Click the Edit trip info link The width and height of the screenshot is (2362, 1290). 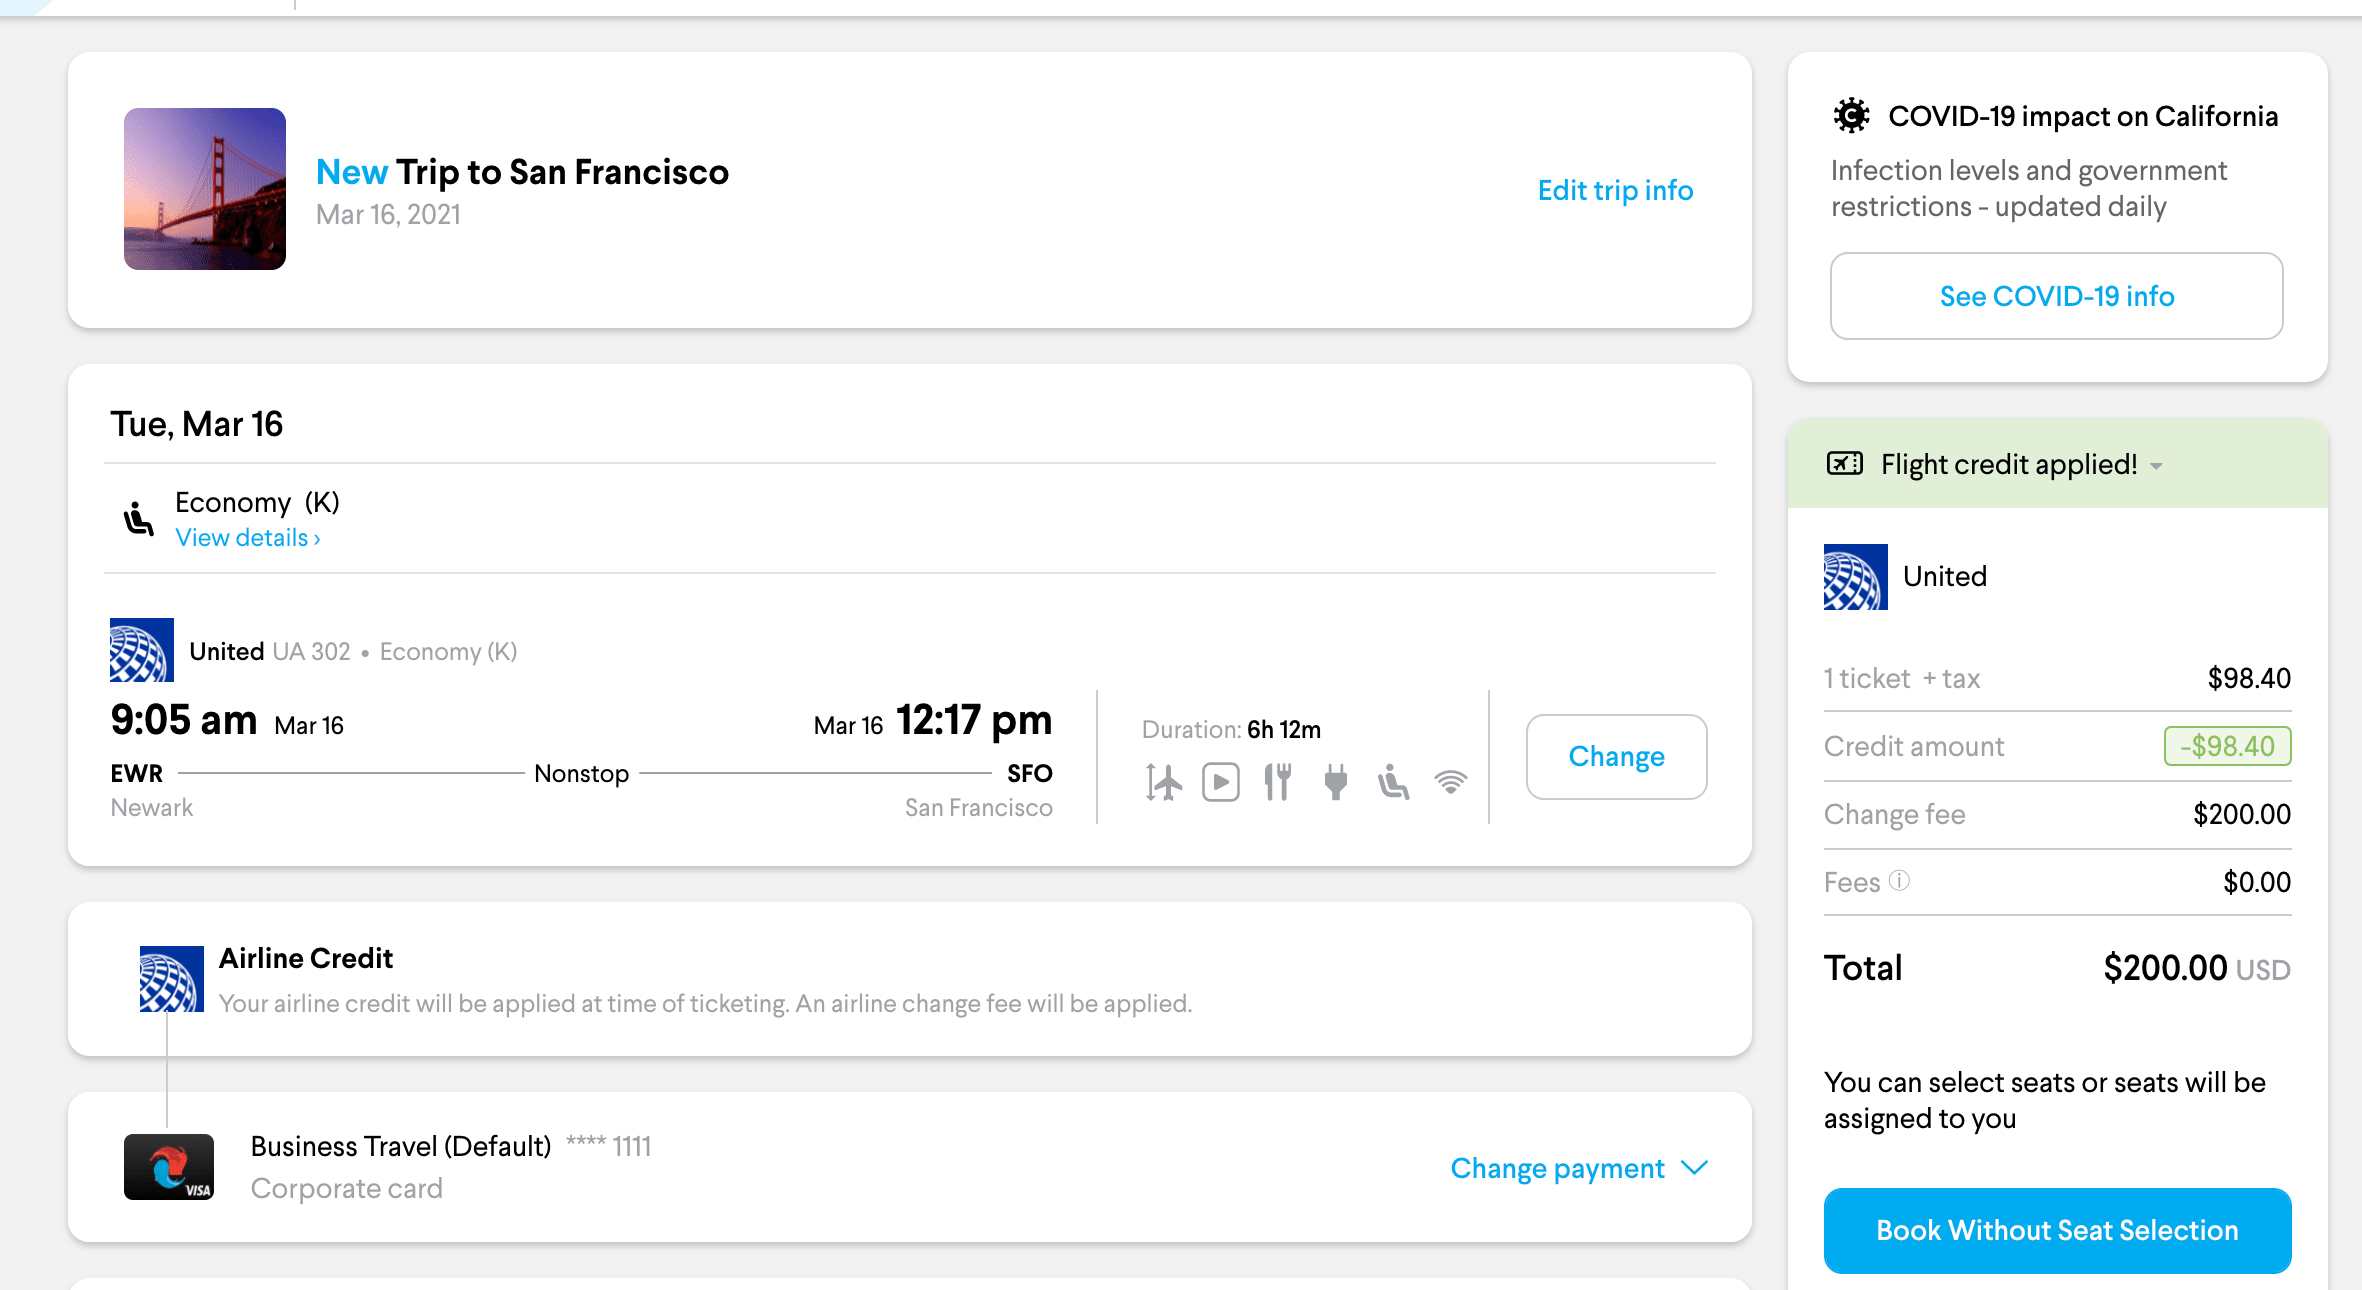point(1615,190)
